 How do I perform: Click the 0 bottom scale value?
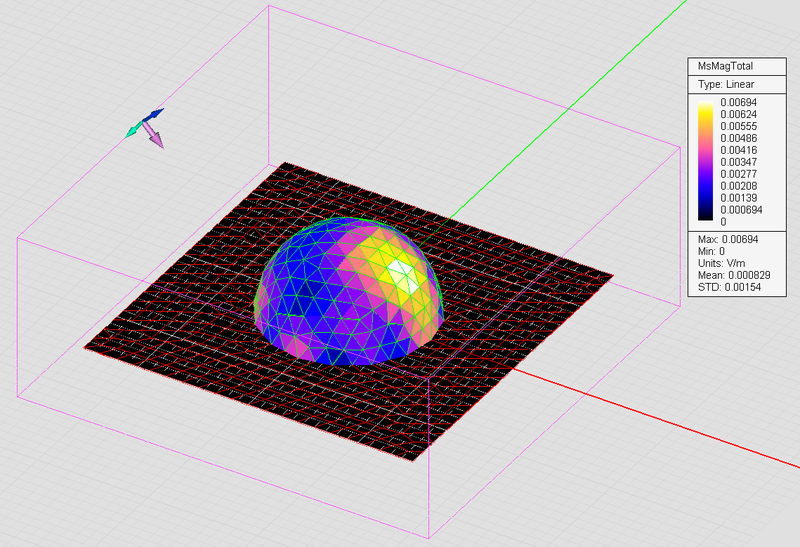click(x=723, y=221)
